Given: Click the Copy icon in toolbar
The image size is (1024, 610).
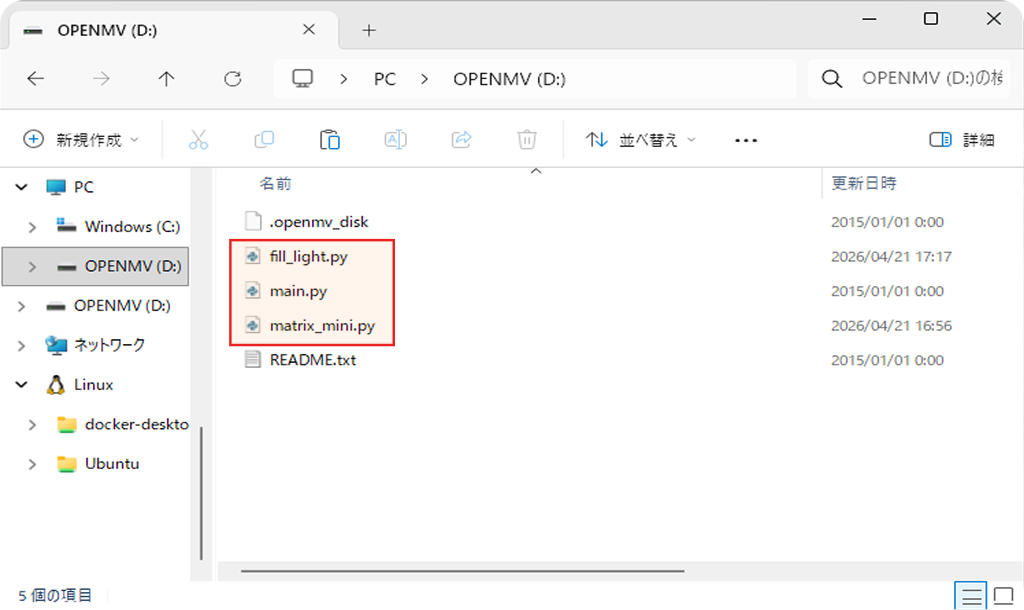Looking at the screenshot, I should (x=264, y=139).
